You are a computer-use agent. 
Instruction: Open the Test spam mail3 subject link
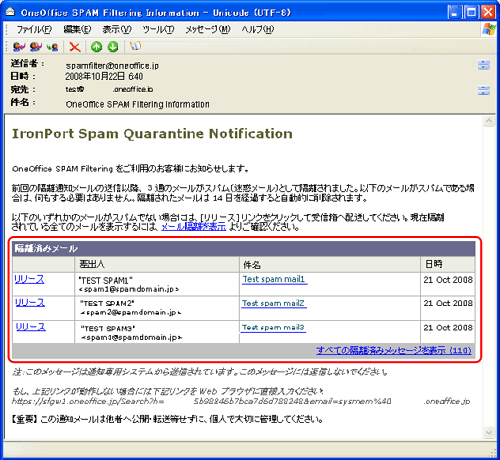[273, 328]
